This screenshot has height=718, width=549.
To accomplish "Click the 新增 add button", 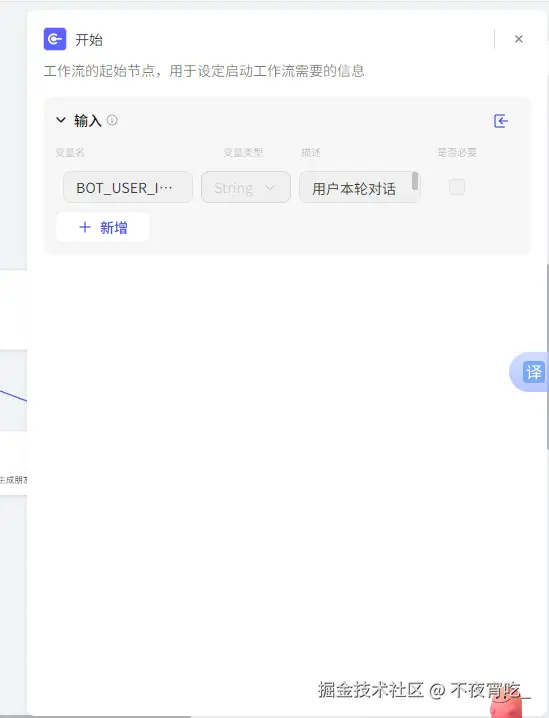I will click(x=103, y=227).
